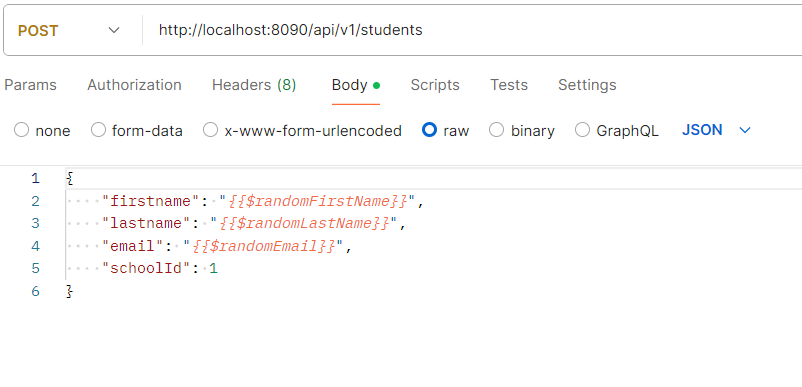The image size is (802, 387).
Task: Switch to the Authorization tab
Action: (134, 85)
